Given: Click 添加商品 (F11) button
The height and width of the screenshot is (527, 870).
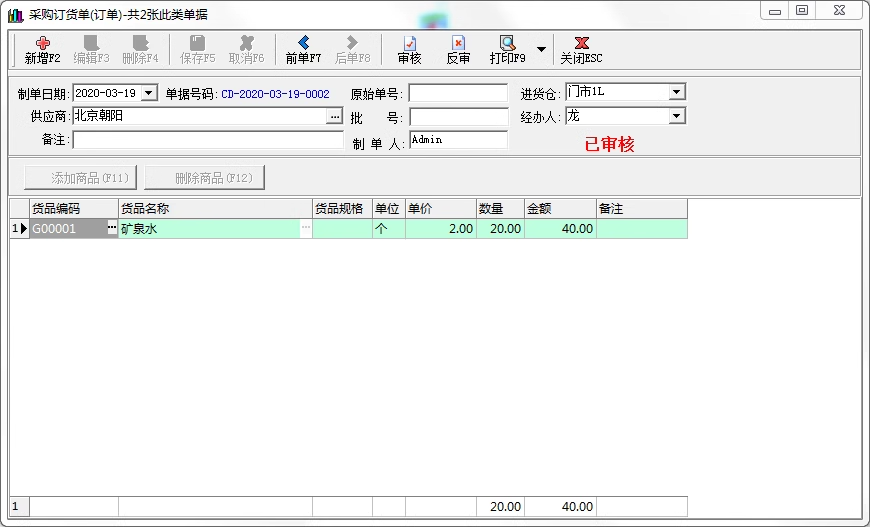Looking at the screenshot, I should [80, 178].
